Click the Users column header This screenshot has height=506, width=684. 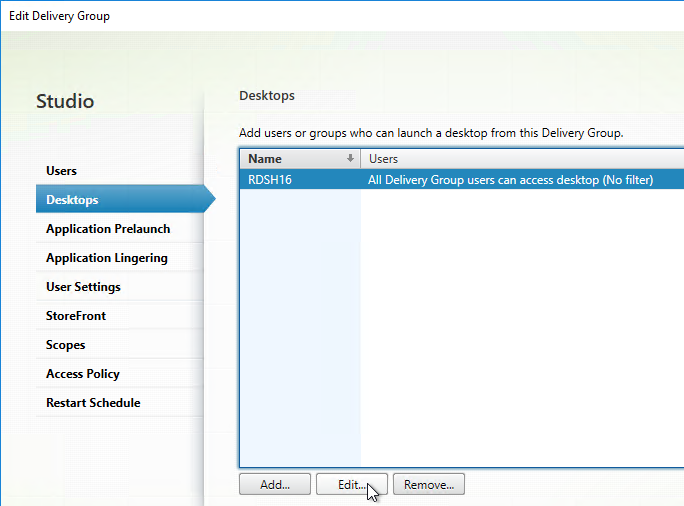(384, 159)
